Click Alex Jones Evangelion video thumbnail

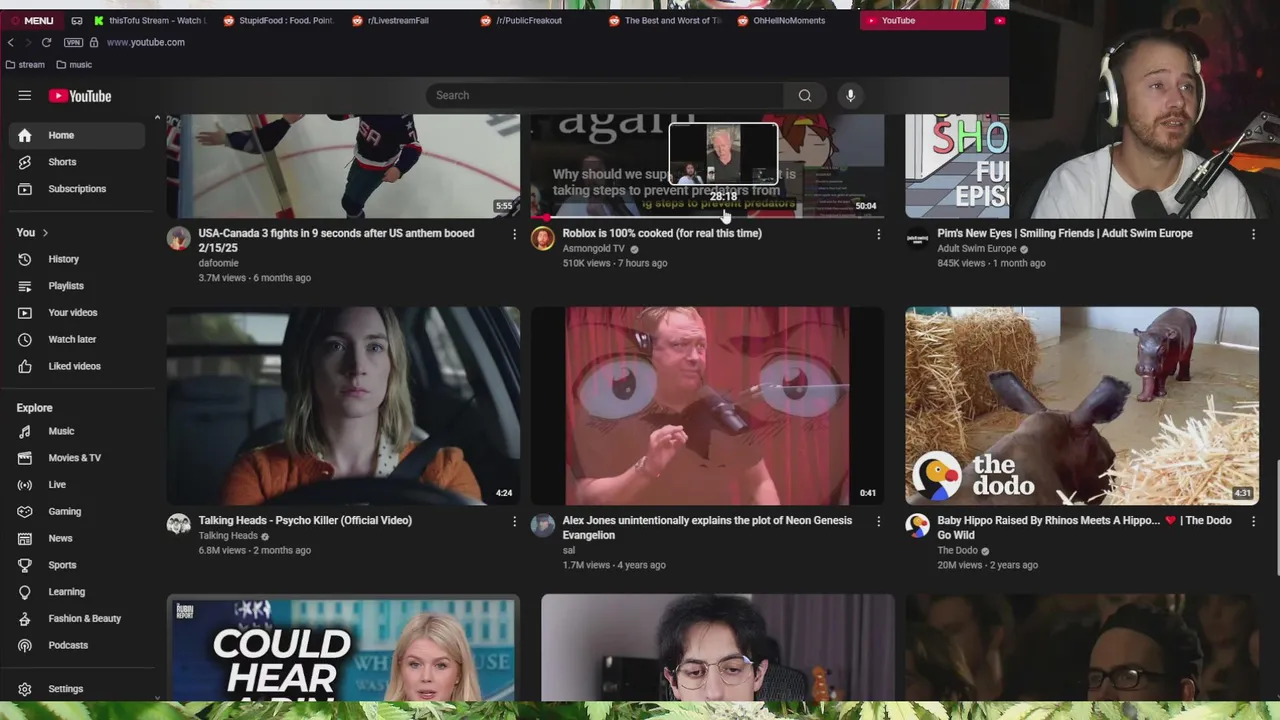pos(707,405)
